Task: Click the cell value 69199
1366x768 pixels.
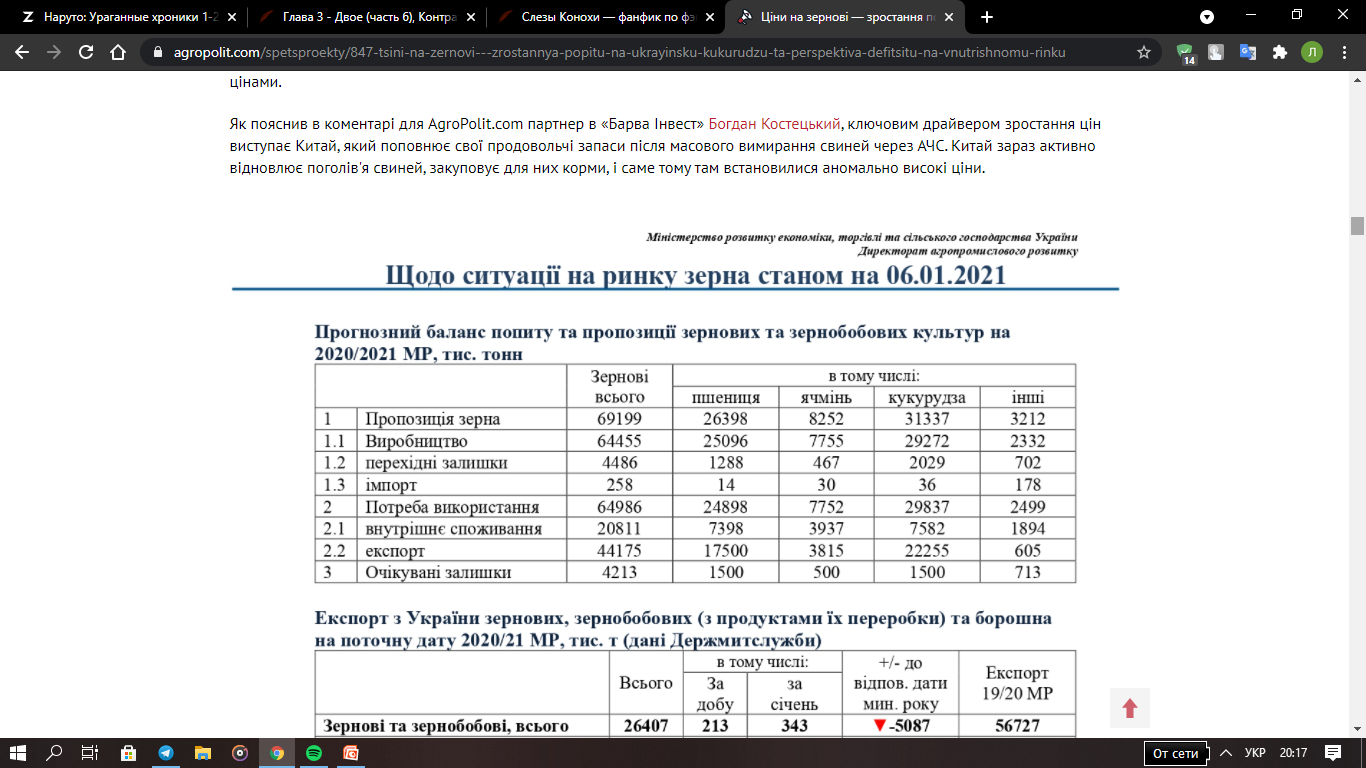Action: click(619, 419)
